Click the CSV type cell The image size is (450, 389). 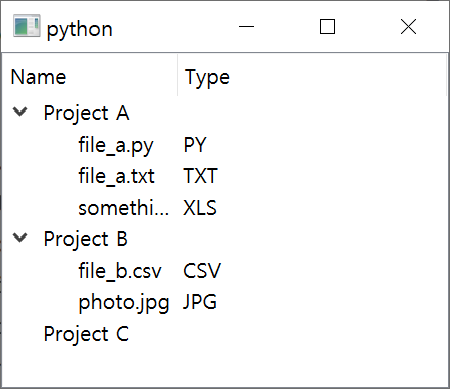point(202,271)
